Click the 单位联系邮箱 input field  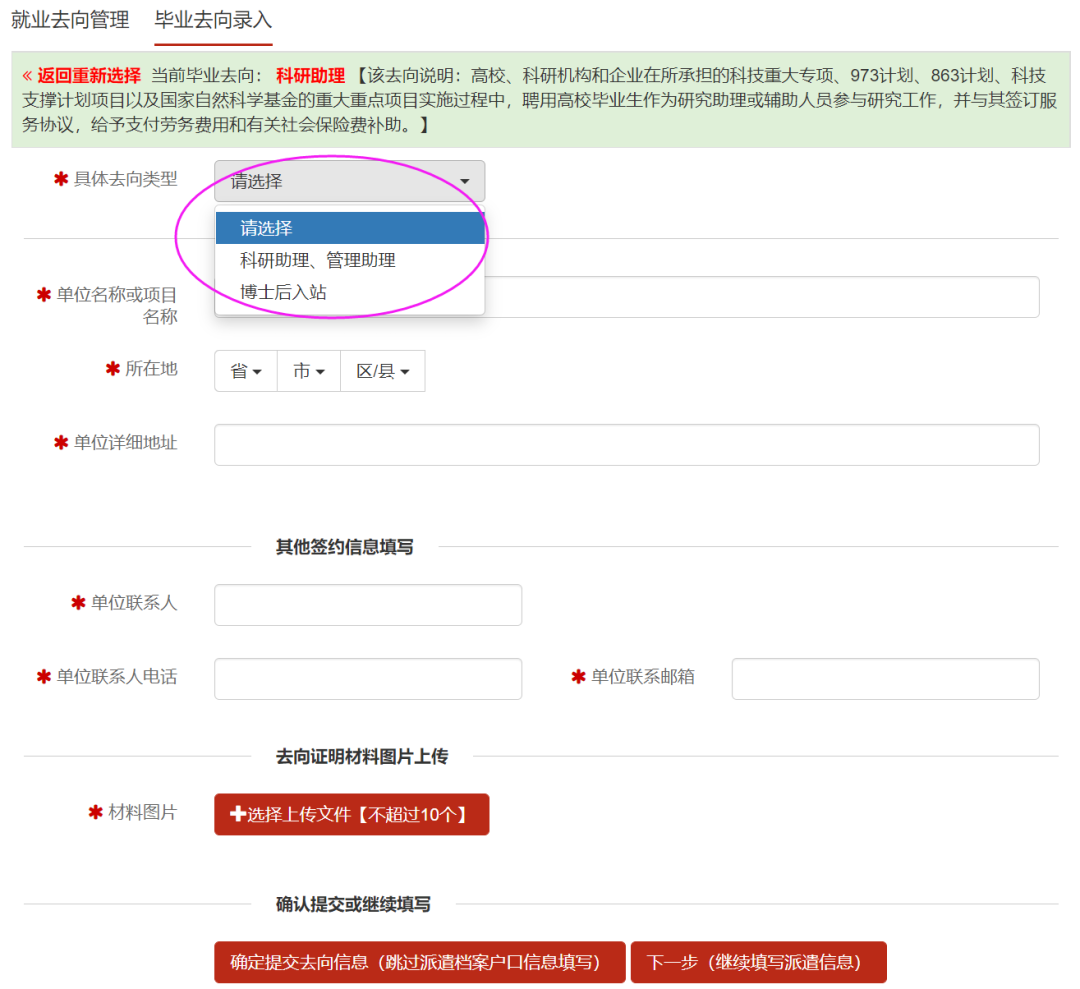tap(885, 679)
